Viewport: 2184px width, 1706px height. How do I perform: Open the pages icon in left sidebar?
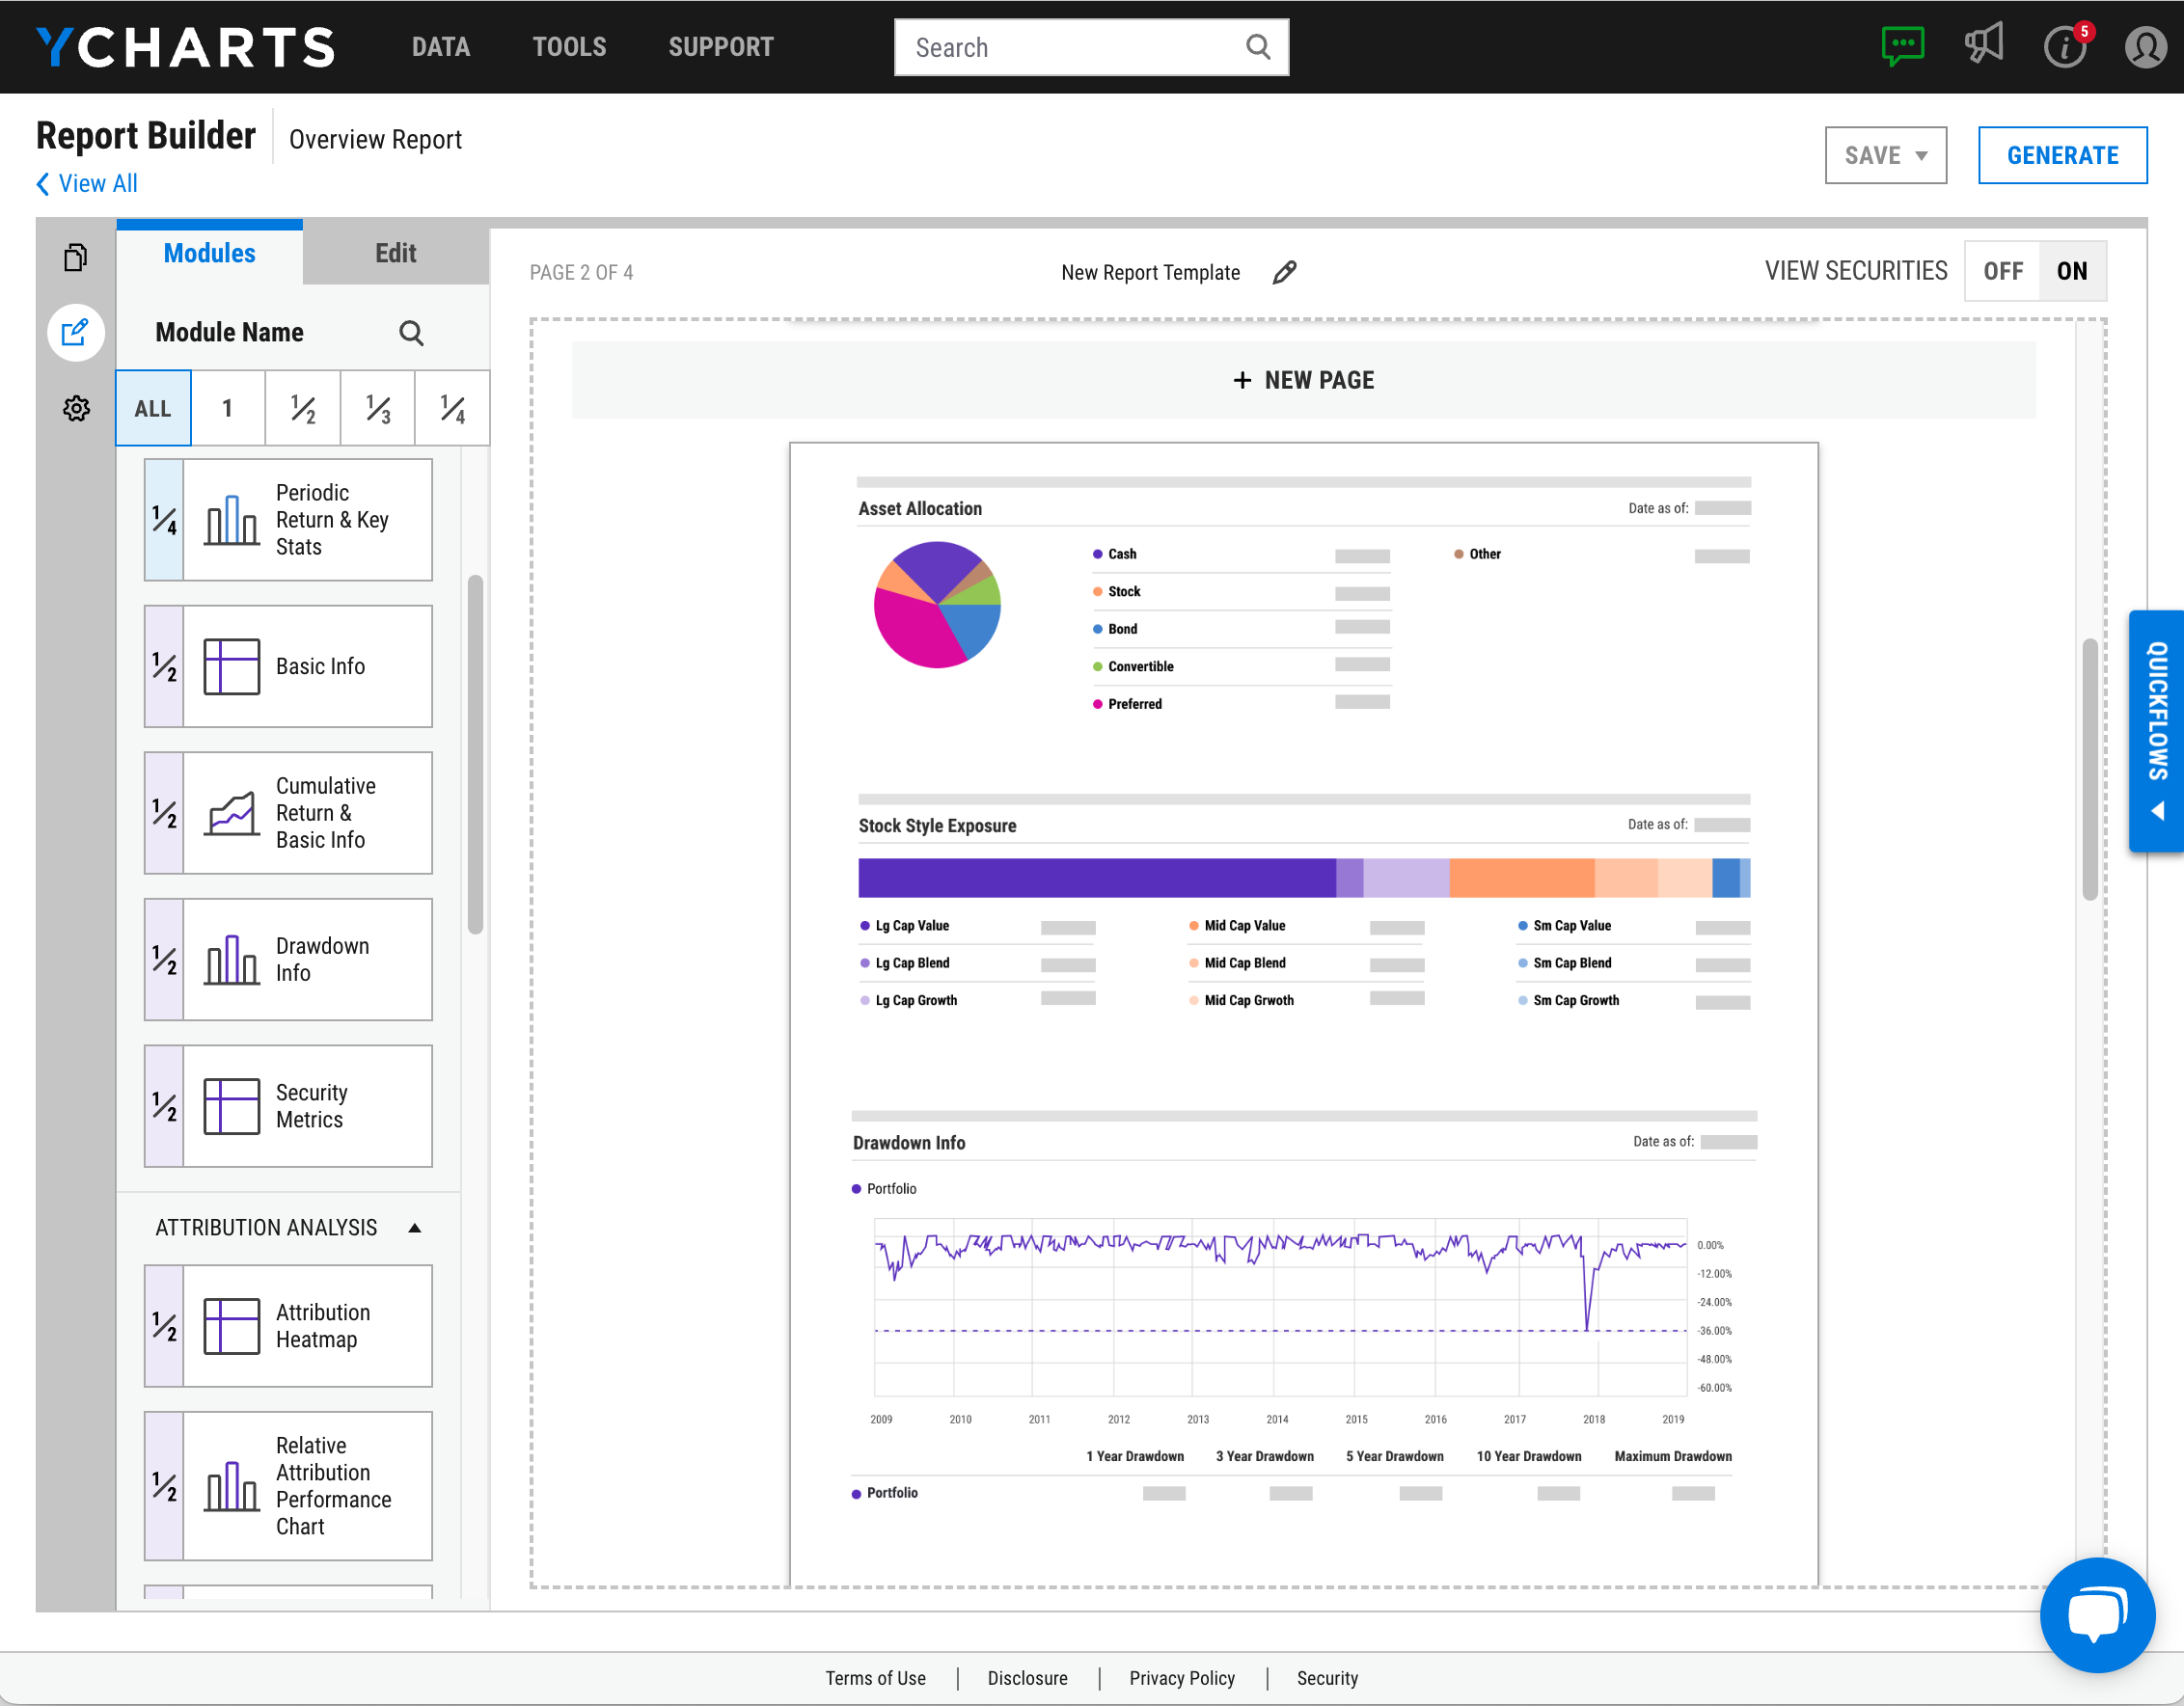pyautogui.click(x=76, y=257)
